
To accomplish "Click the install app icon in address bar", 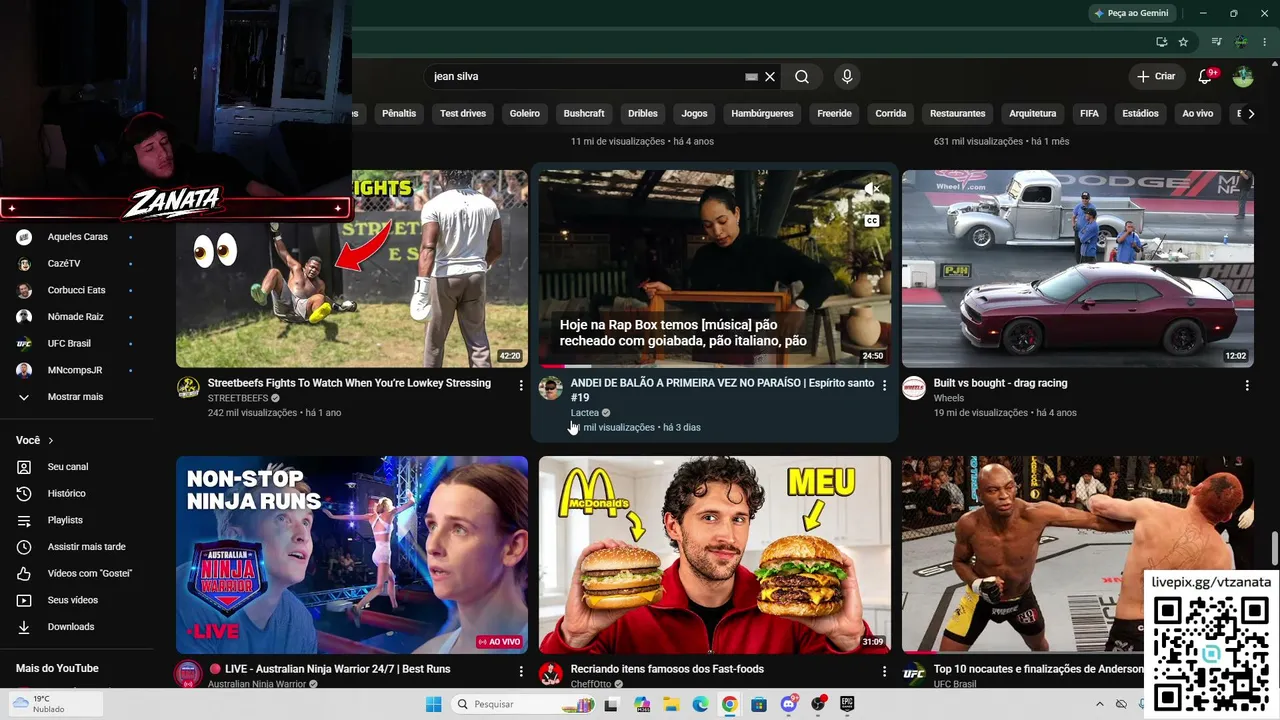I will [x=1161, y=42].
